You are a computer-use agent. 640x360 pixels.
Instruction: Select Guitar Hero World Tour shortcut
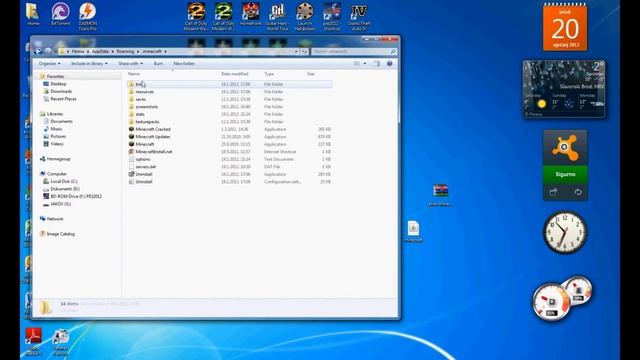278,16
